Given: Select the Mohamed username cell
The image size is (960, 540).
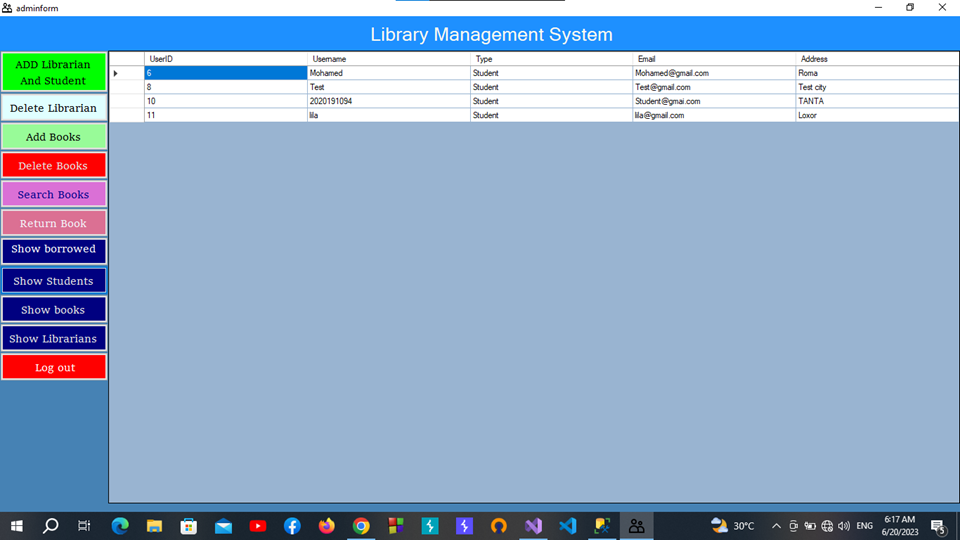Looking at the screenshot, I should pyautogui.click(x=389, y=73).
